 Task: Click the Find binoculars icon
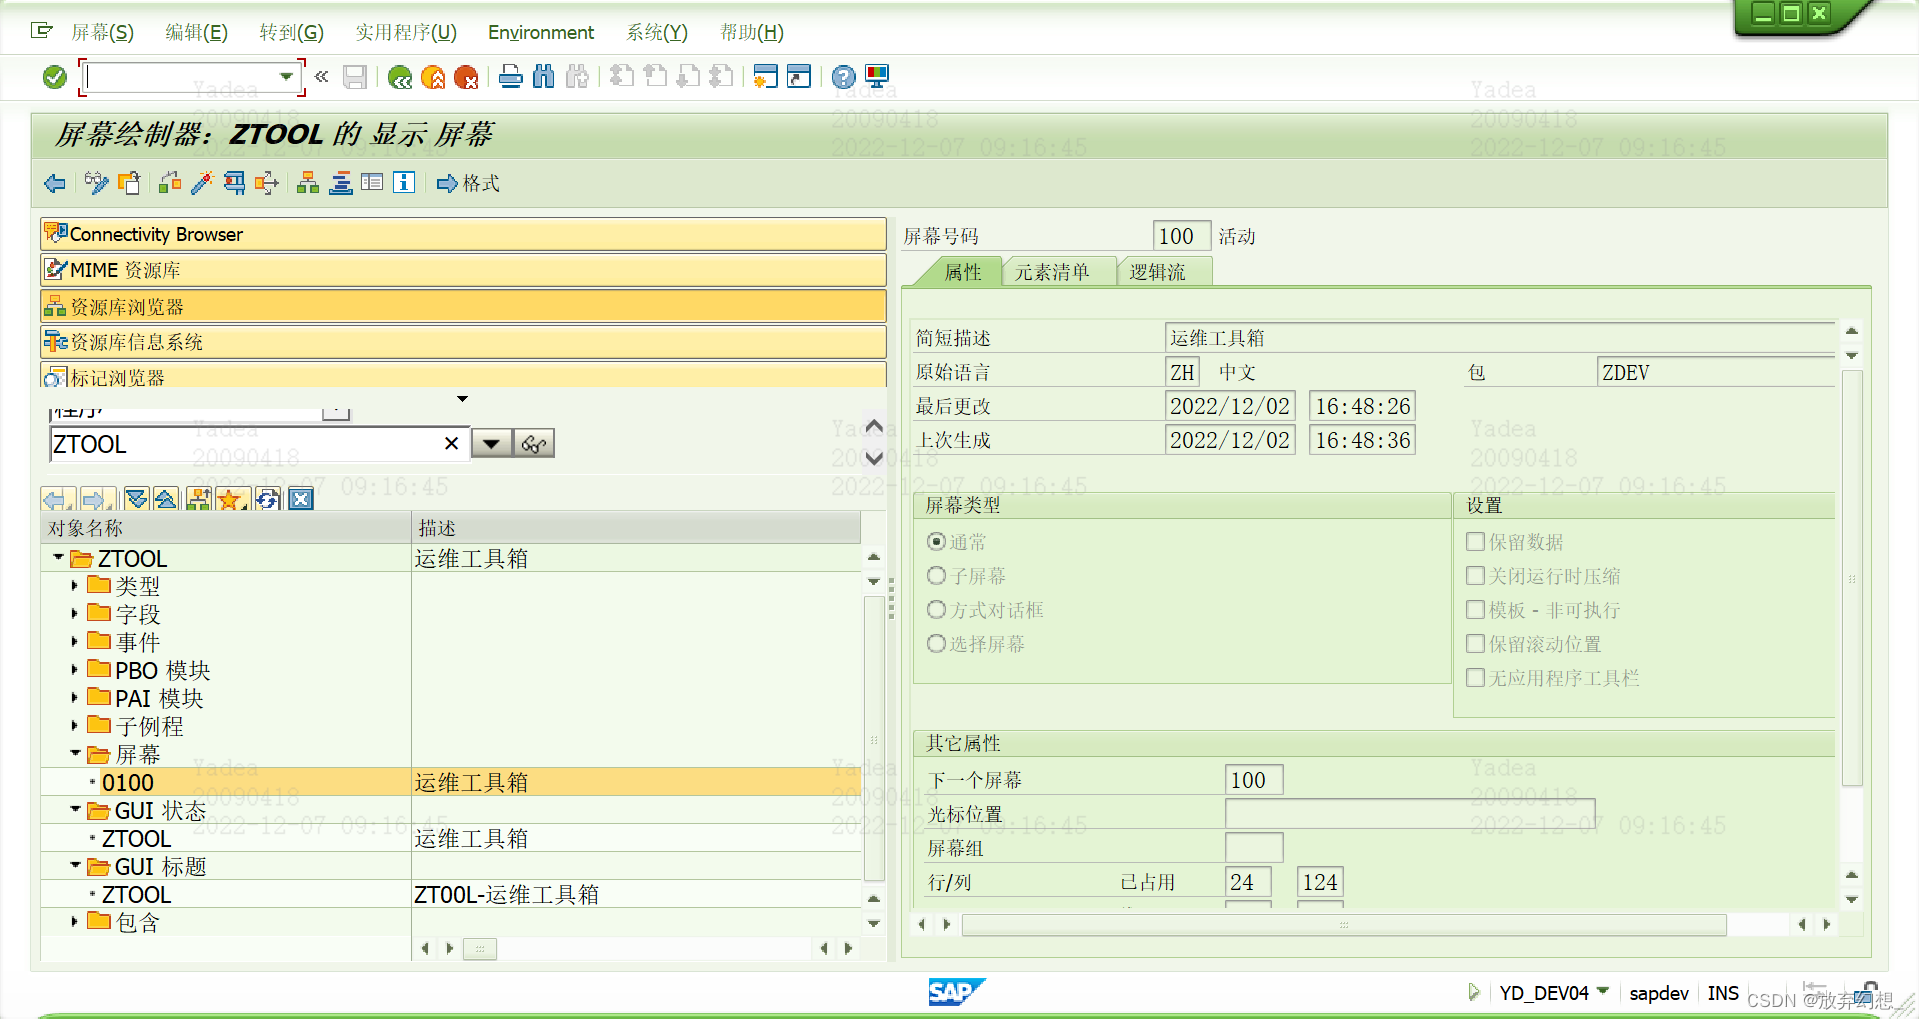click(544, 76)
